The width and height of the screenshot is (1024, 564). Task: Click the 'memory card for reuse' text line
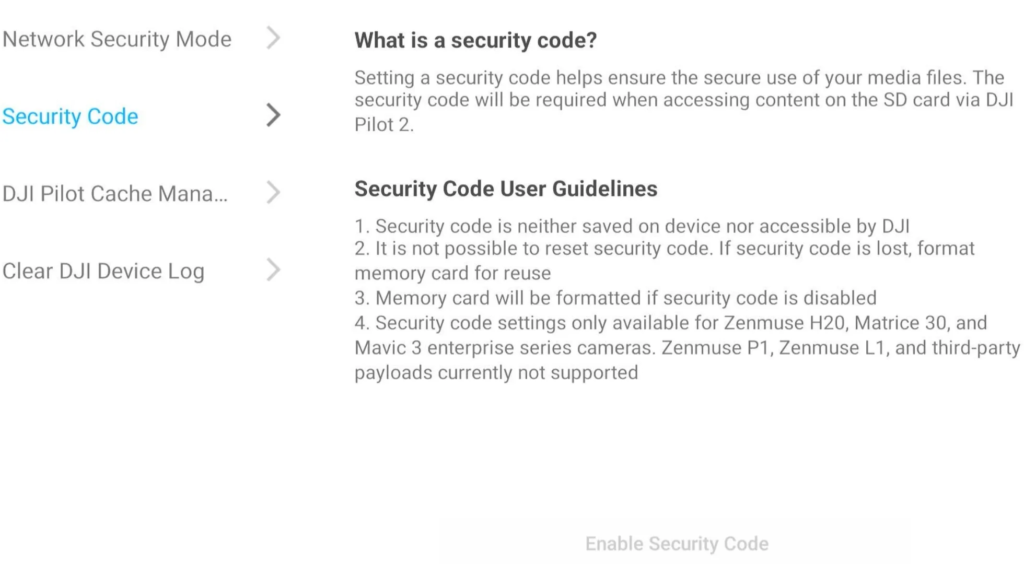tap(453, 273)
